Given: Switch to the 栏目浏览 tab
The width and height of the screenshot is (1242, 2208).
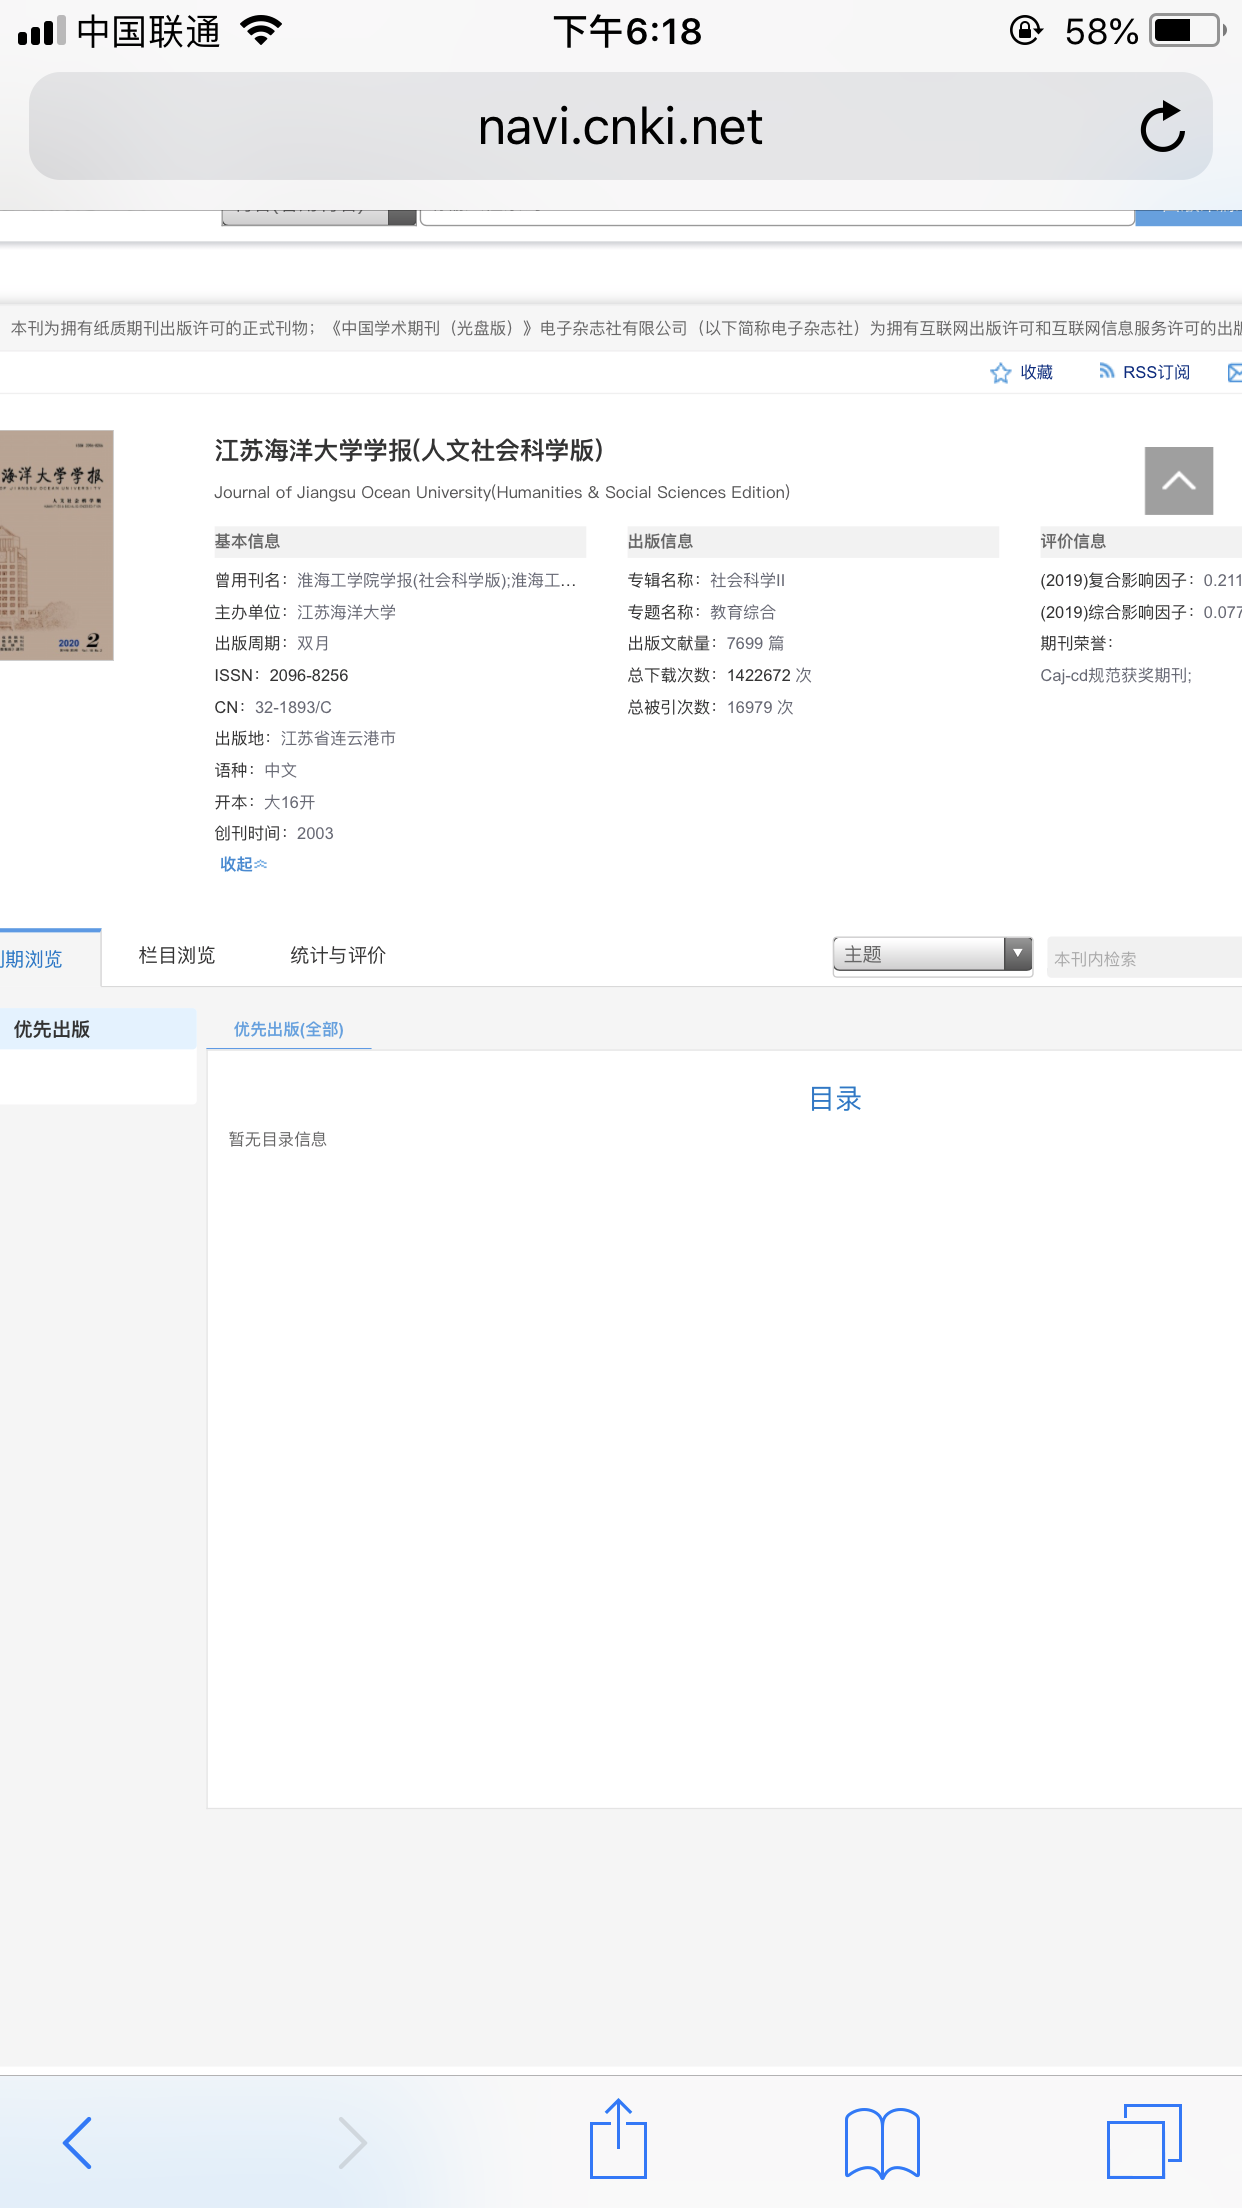Looking at the screenshot, I should click(x=177, y=956).
